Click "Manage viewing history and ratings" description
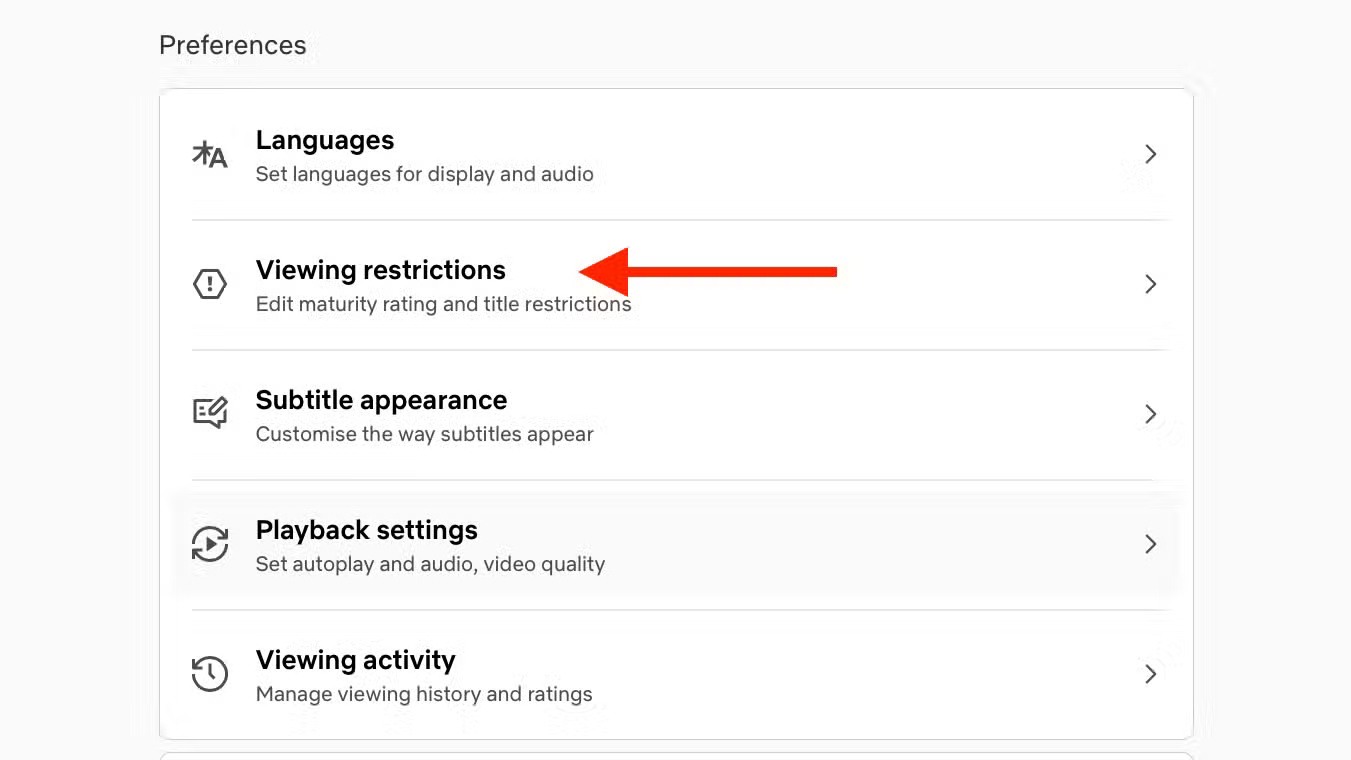Viewport: 1351px width, 760px height. [424, 694]
